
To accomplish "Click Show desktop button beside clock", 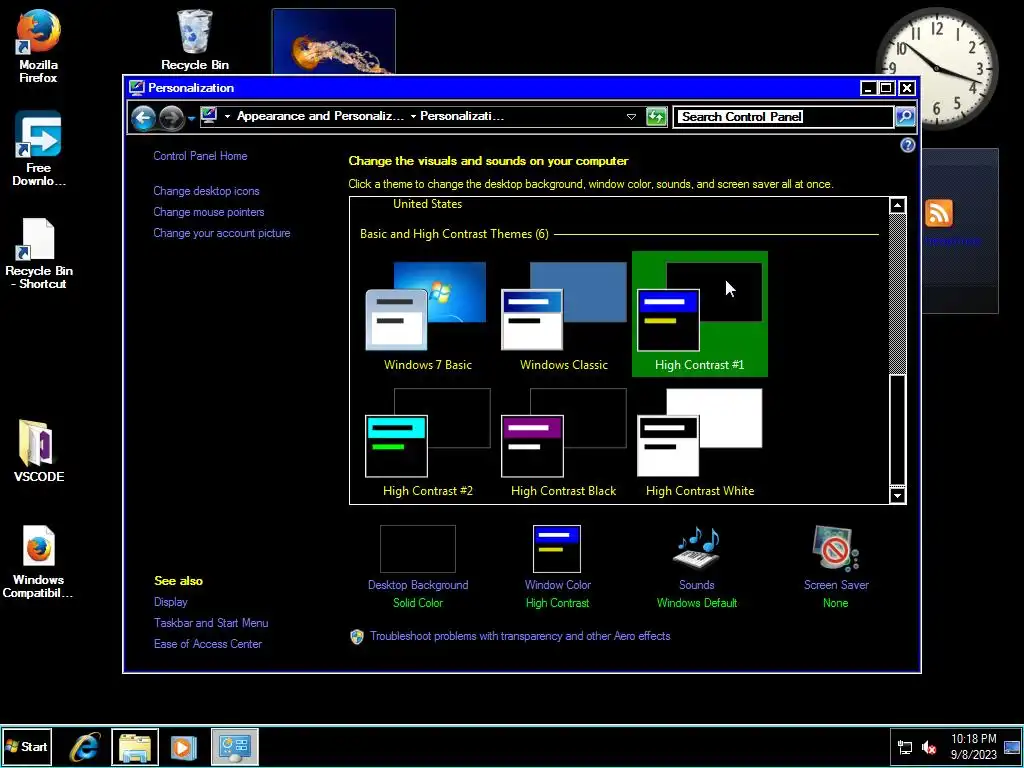I will coord(1012,747).
